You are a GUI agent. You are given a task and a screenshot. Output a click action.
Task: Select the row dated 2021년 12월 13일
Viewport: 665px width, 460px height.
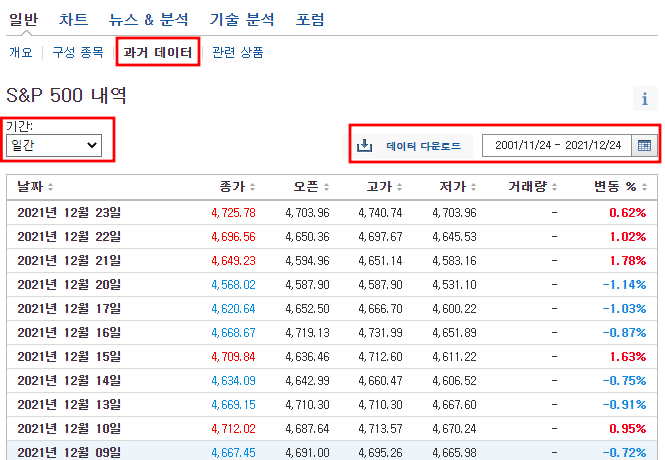tap(332, 404)
